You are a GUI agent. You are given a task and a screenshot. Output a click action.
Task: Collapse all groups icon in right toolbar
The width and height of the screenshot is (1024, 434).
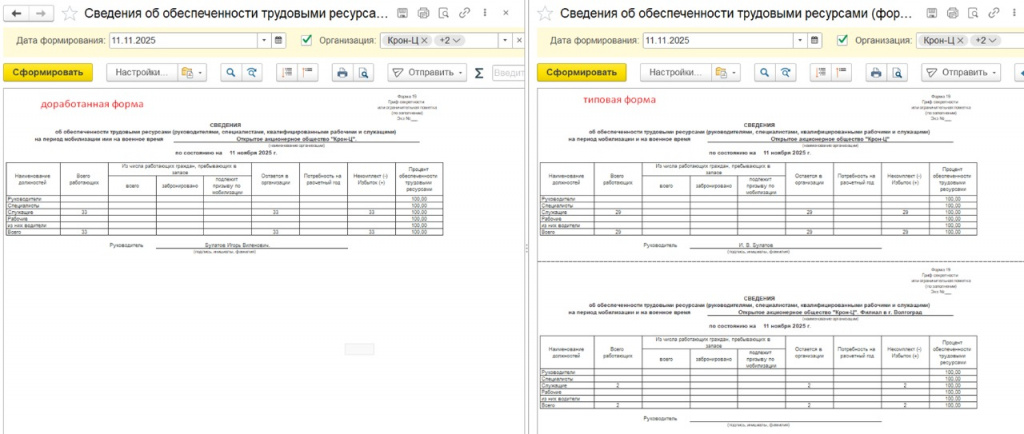[x=842, y=72]
